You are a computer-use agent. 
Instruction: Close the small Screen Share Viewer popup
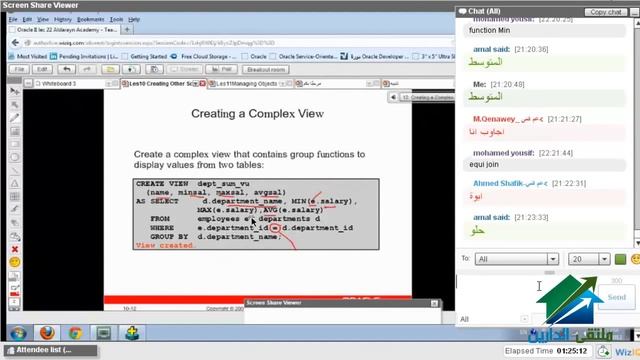[434, 303]
